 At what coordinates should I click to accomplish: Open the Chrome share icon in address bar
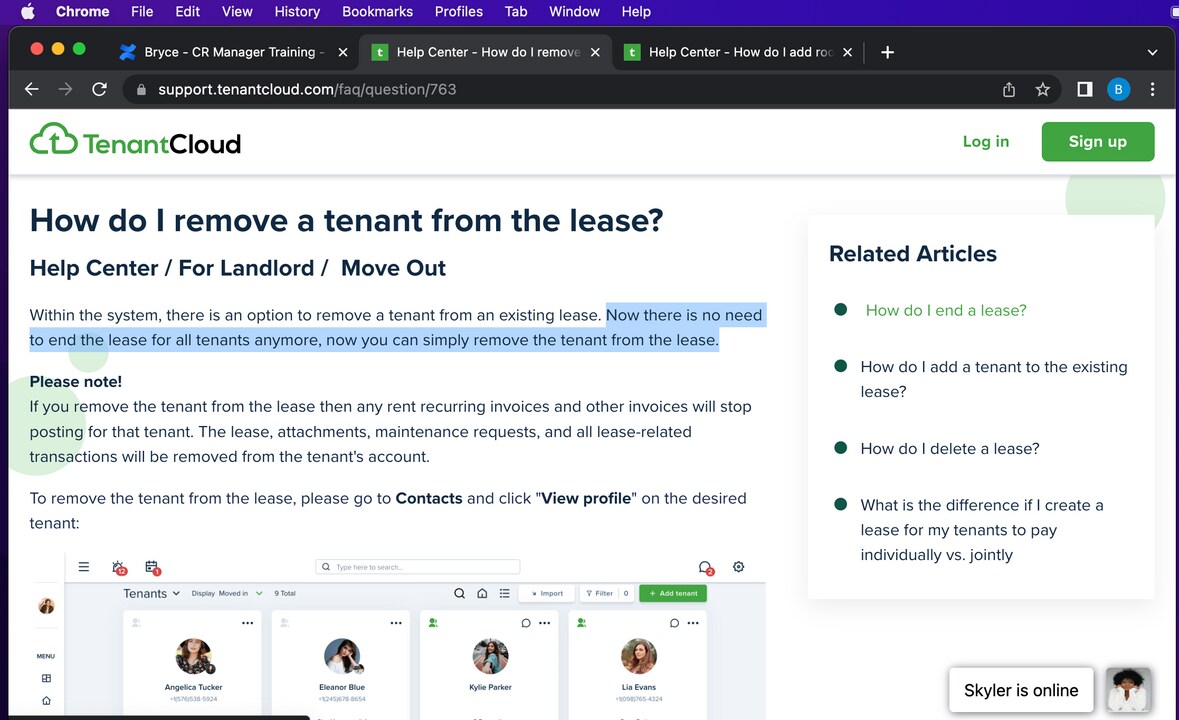pos(1009,89)
